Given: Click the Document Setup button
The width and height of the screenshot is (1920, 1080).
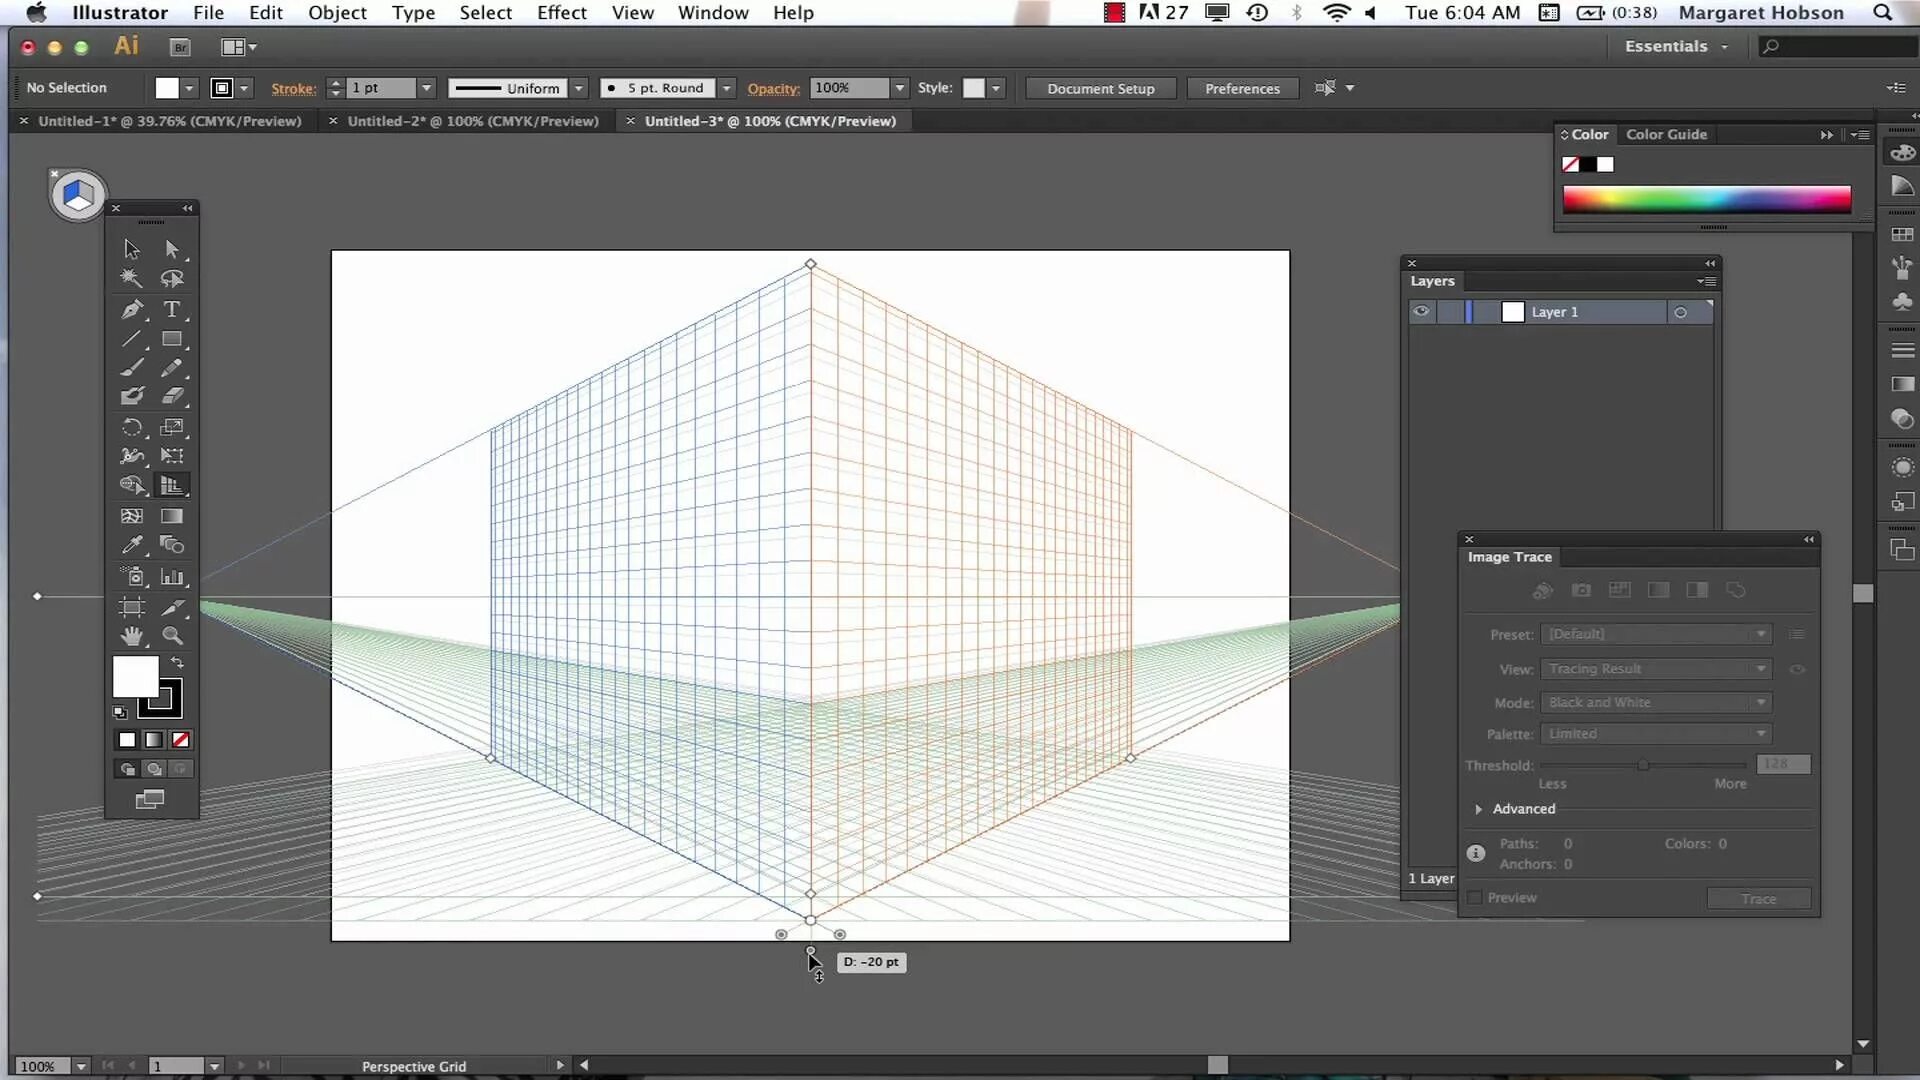Looking at the screenshot, I should coord(1100,88).
